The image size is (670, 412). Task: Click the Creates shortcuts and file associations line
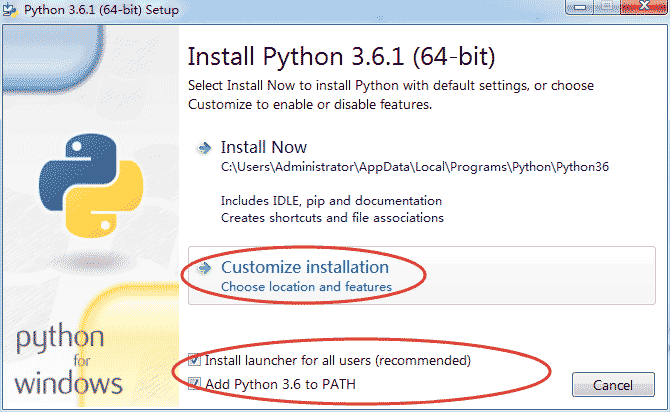(332, 216)
